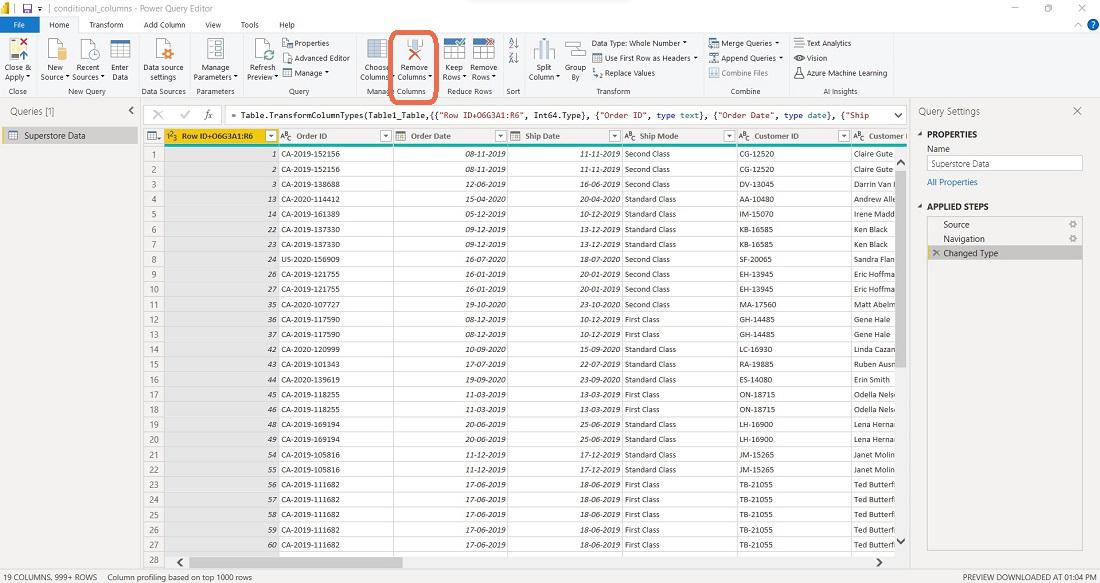The height and width of the screenshot is (583, 1100).
Task: Click the Refresh Preview icon
Action: [x=263, y=51]
